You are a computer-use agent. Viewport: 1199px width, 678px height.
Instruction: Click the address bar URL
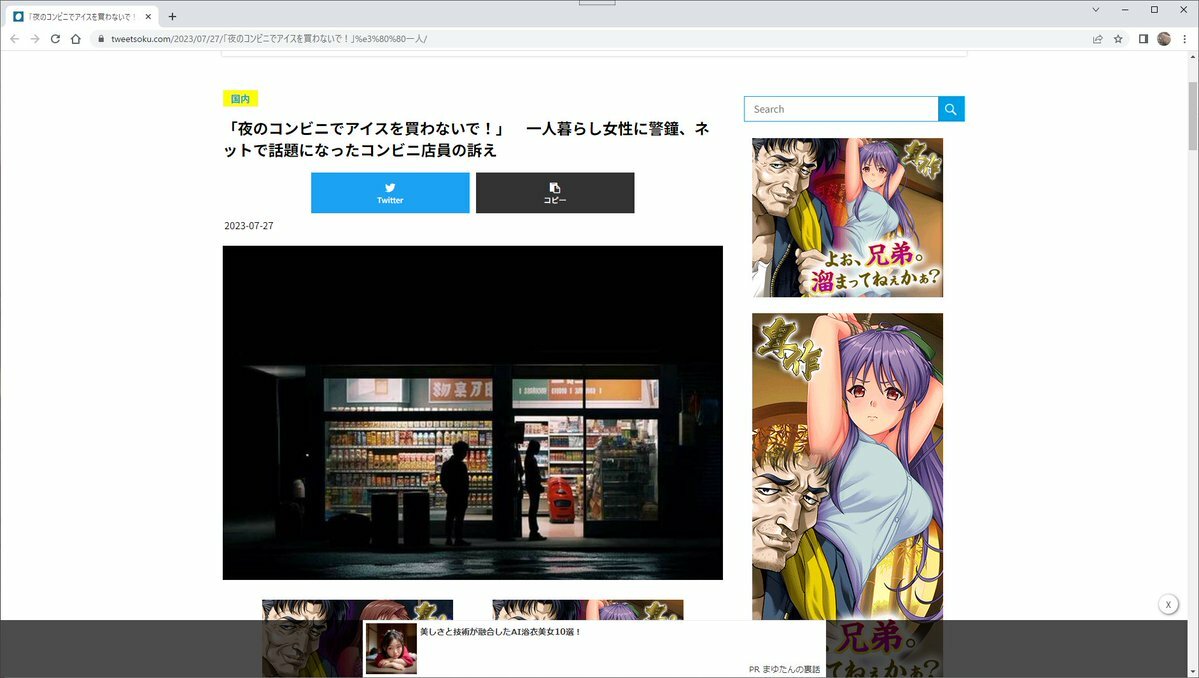click(269, 39)
